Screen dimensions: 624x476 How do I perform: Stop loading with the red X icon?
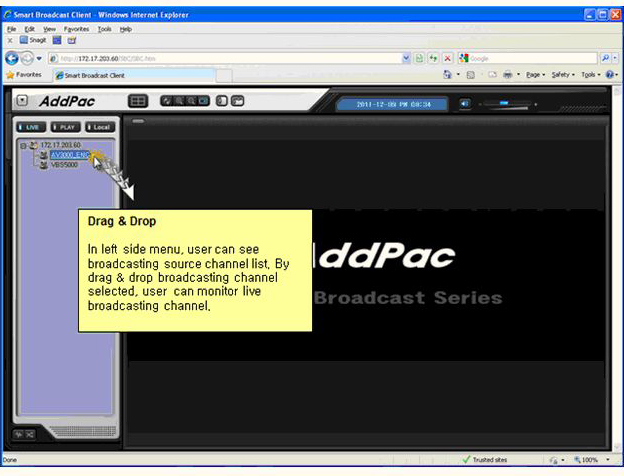tap(447, 59)
